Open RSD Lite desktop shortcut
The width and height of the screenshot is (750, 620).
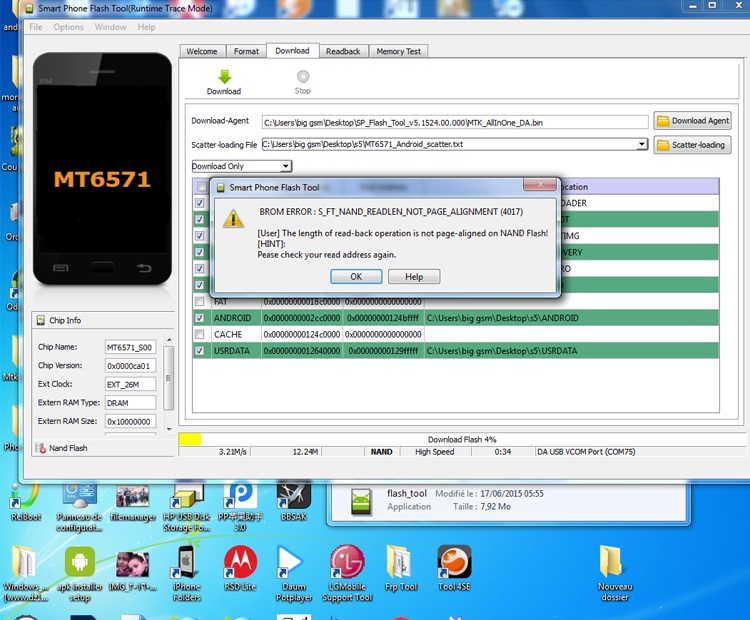point(241,568)
